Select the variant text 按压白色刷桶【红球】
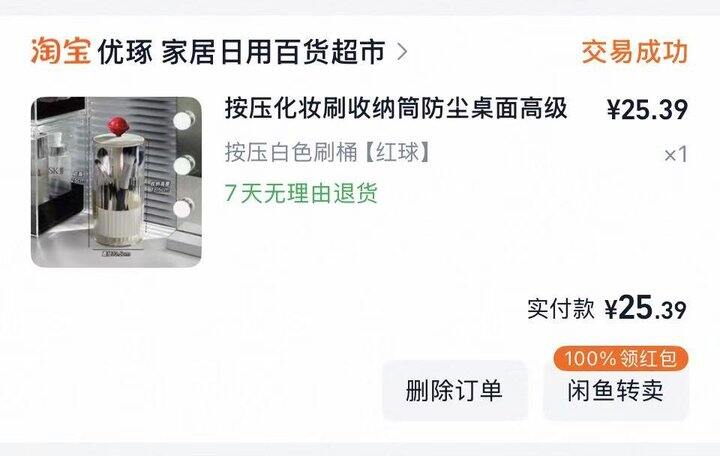This screenshot has height=456, width=720. 327,152
